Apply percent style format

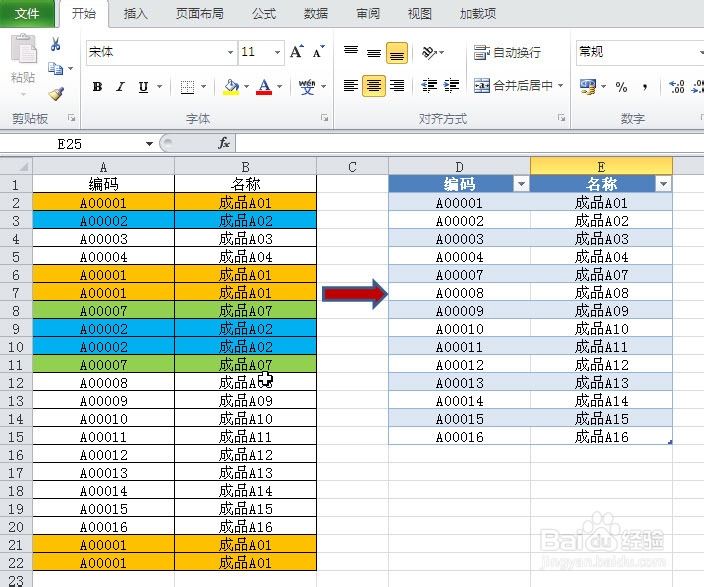621,86
